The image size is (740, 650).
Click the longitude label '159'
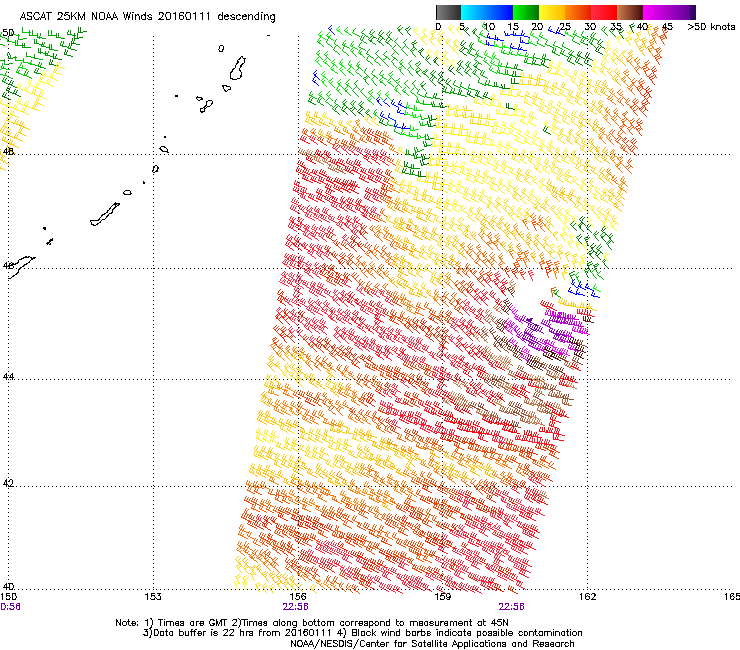[x=443, y=597]
